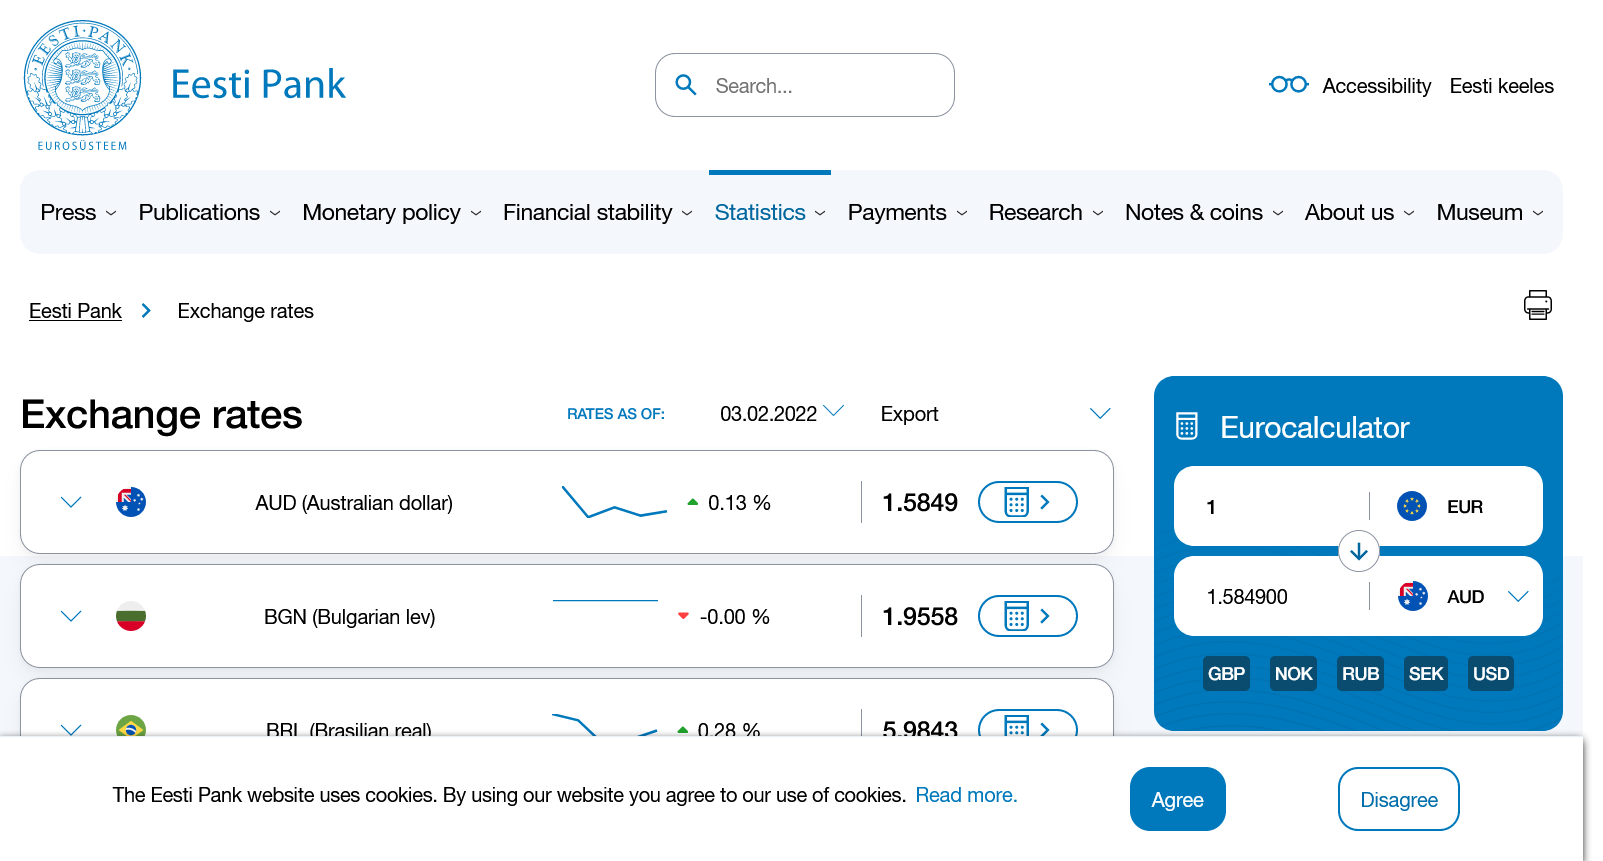Click the accessibility glasses icon

tap(1288, 85)
